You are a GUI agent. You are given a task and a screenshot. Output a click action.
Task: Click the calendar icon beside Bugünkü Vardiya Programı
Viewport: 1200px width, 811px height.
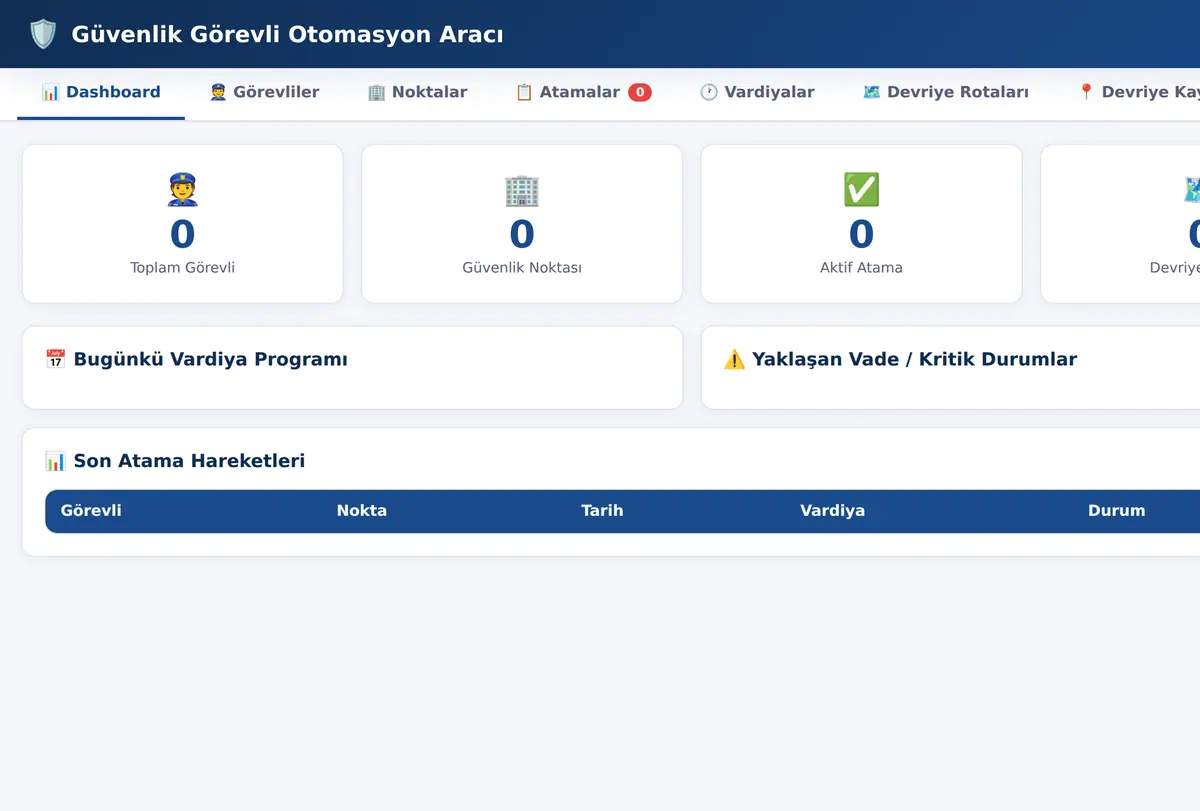pos(56,359)
